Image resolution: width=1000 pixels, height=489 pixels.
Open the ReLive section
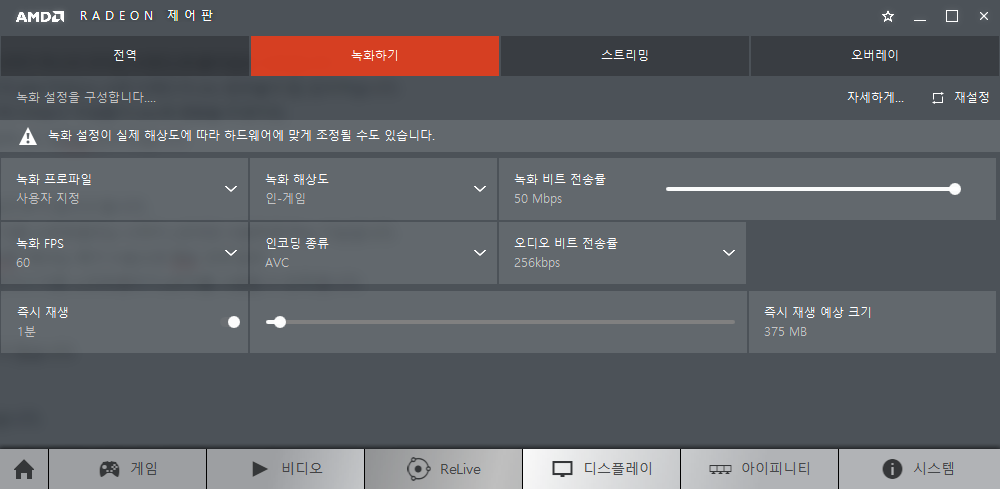[x=444, y=468]
